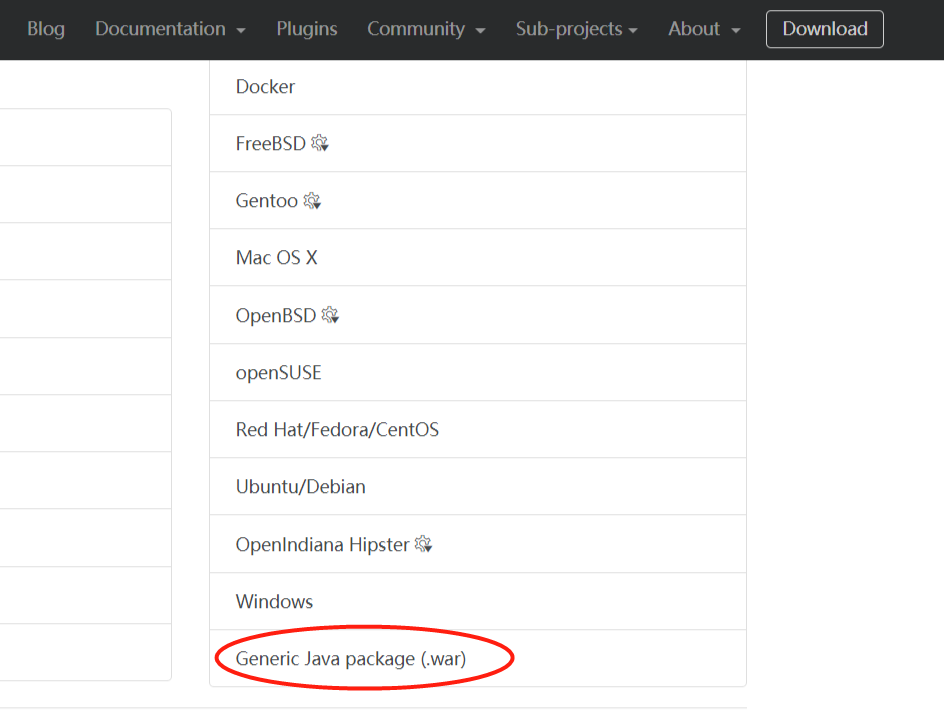Screen dimensions: 944x720
Task: Click the gear icon next to OpenIndiana Hipster
Action: [423, 544]
